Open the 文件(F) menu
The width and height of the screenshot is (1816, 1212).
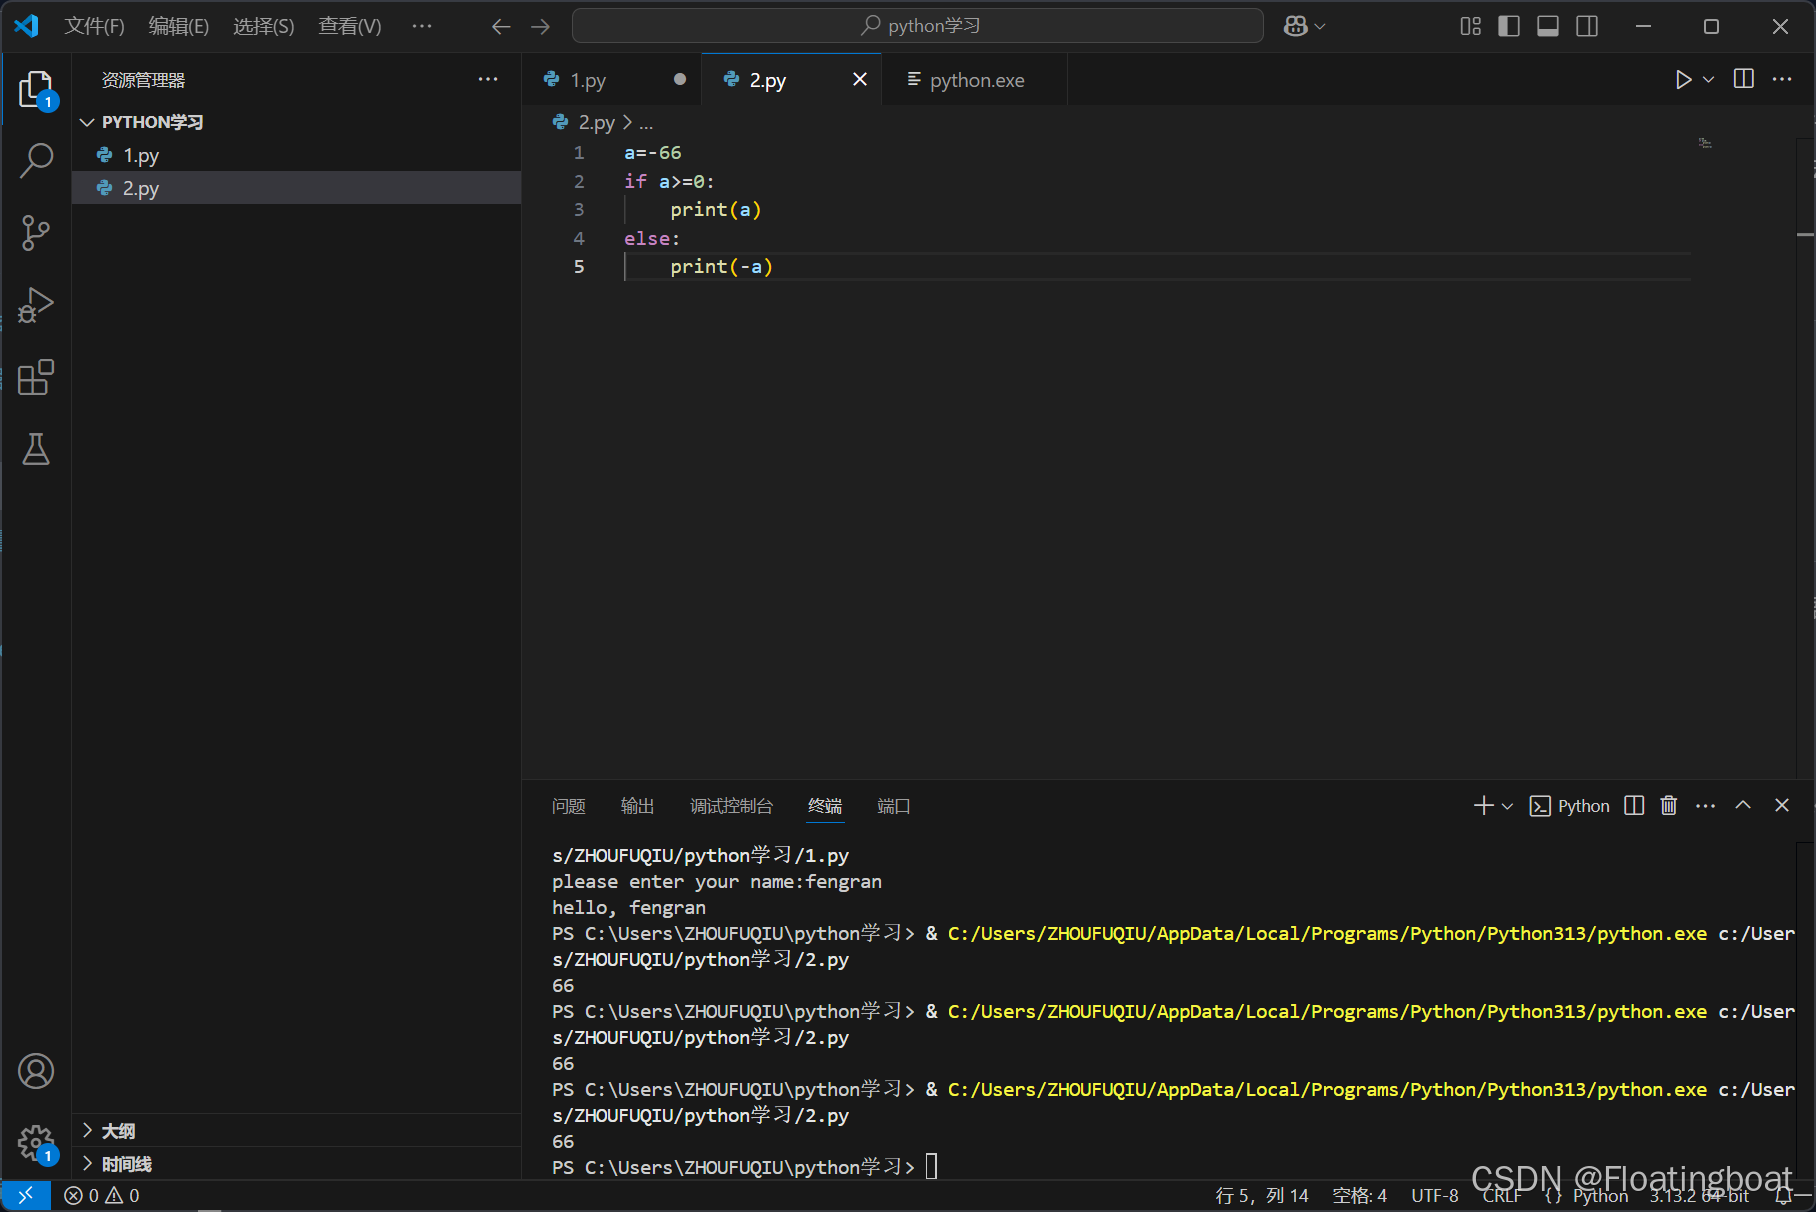[94, 26]
